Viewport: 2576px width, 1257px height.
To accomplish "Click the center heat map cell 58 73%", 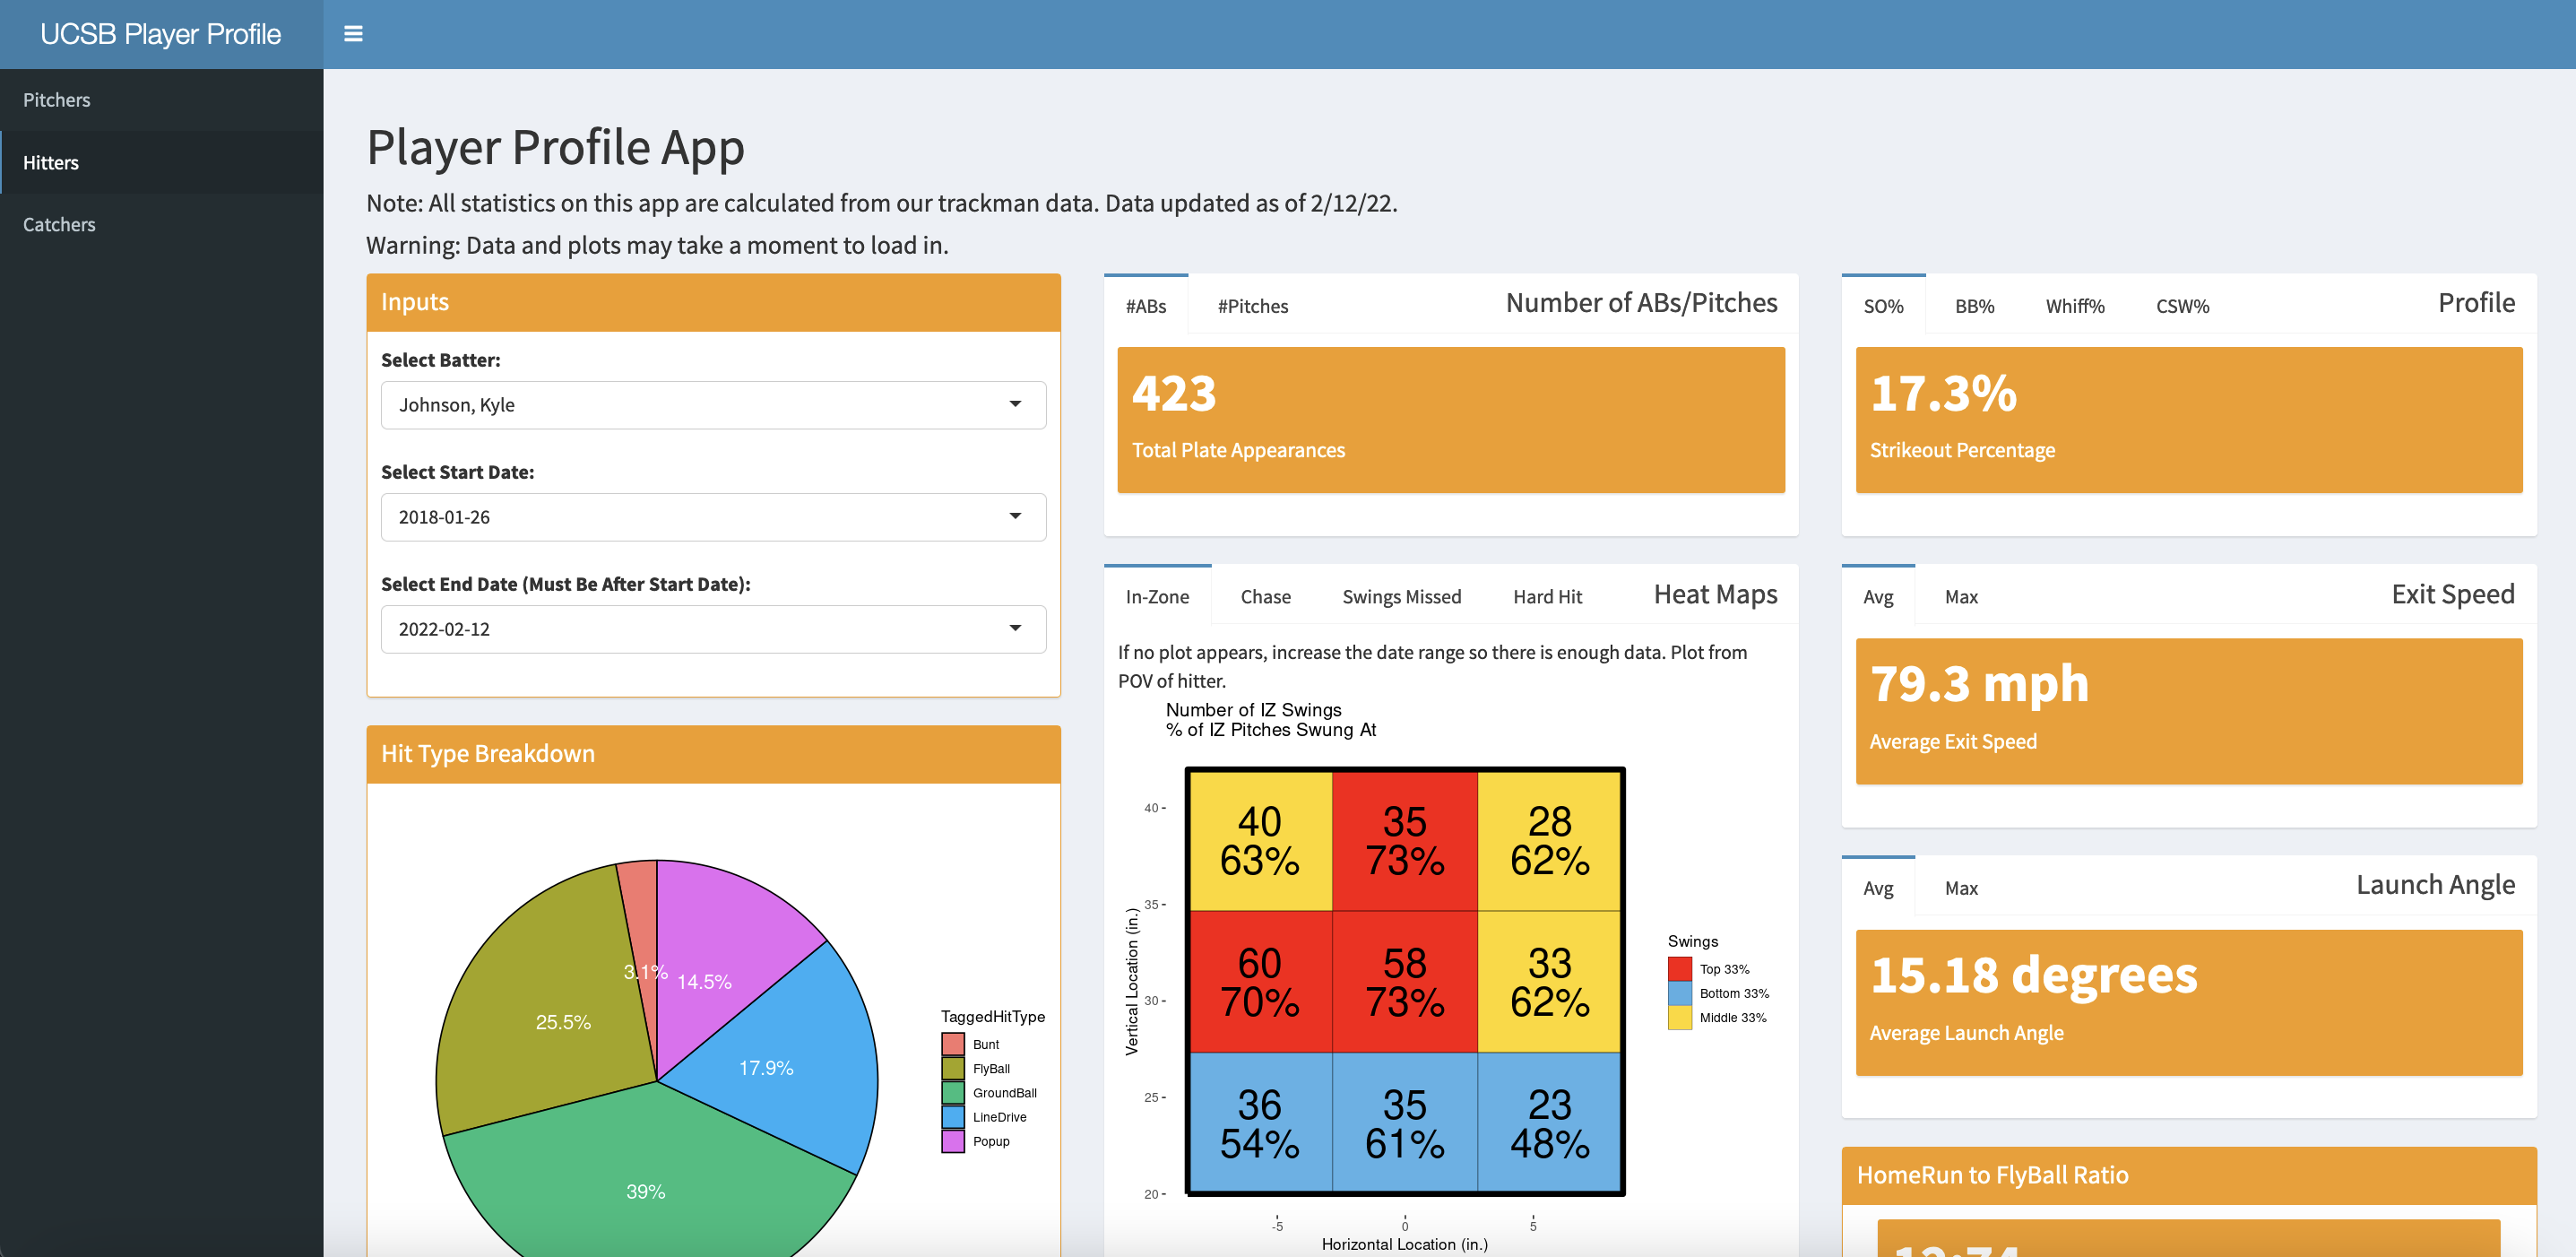I will [1404, 981].
